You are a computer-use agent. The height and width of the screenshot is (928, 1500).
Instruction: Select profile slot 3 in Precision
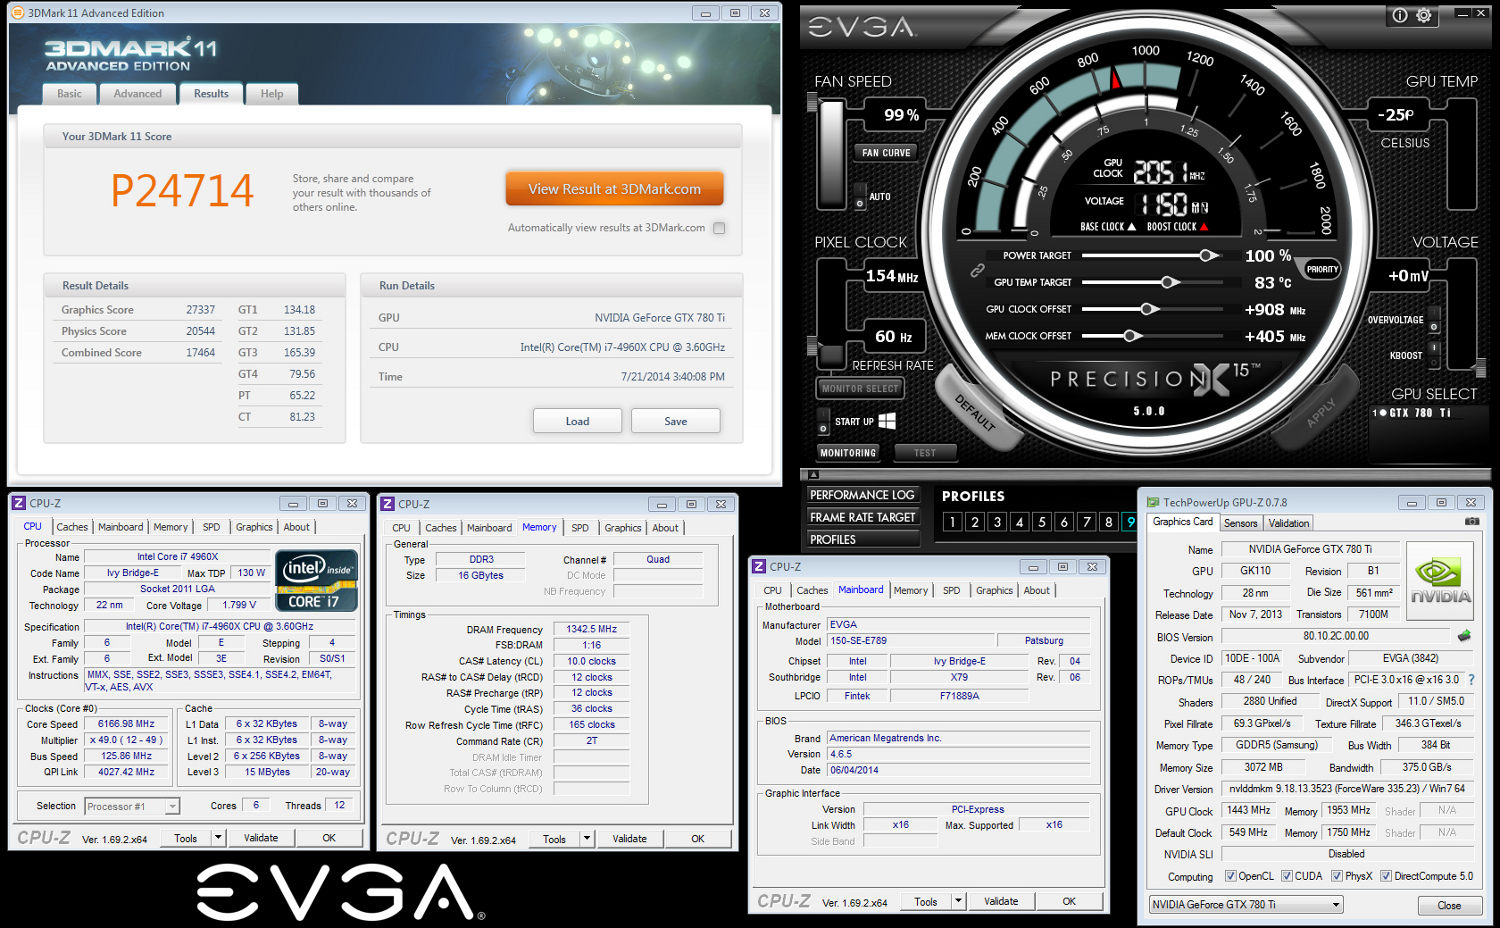[997, 522]
